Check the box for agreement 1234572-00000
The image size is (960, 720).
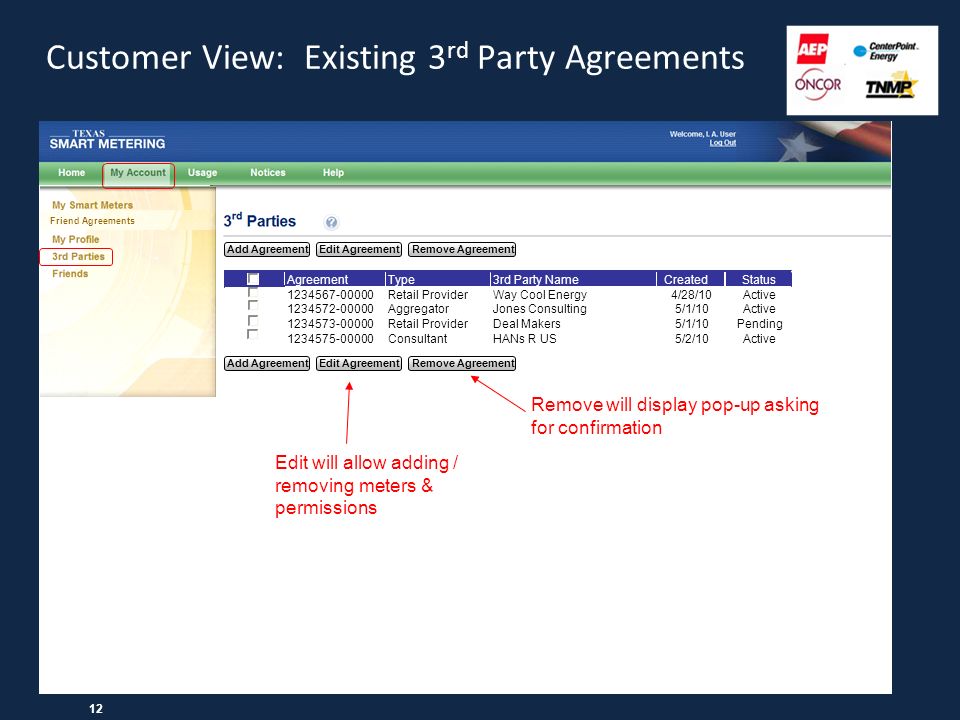[x=252, y=305]
